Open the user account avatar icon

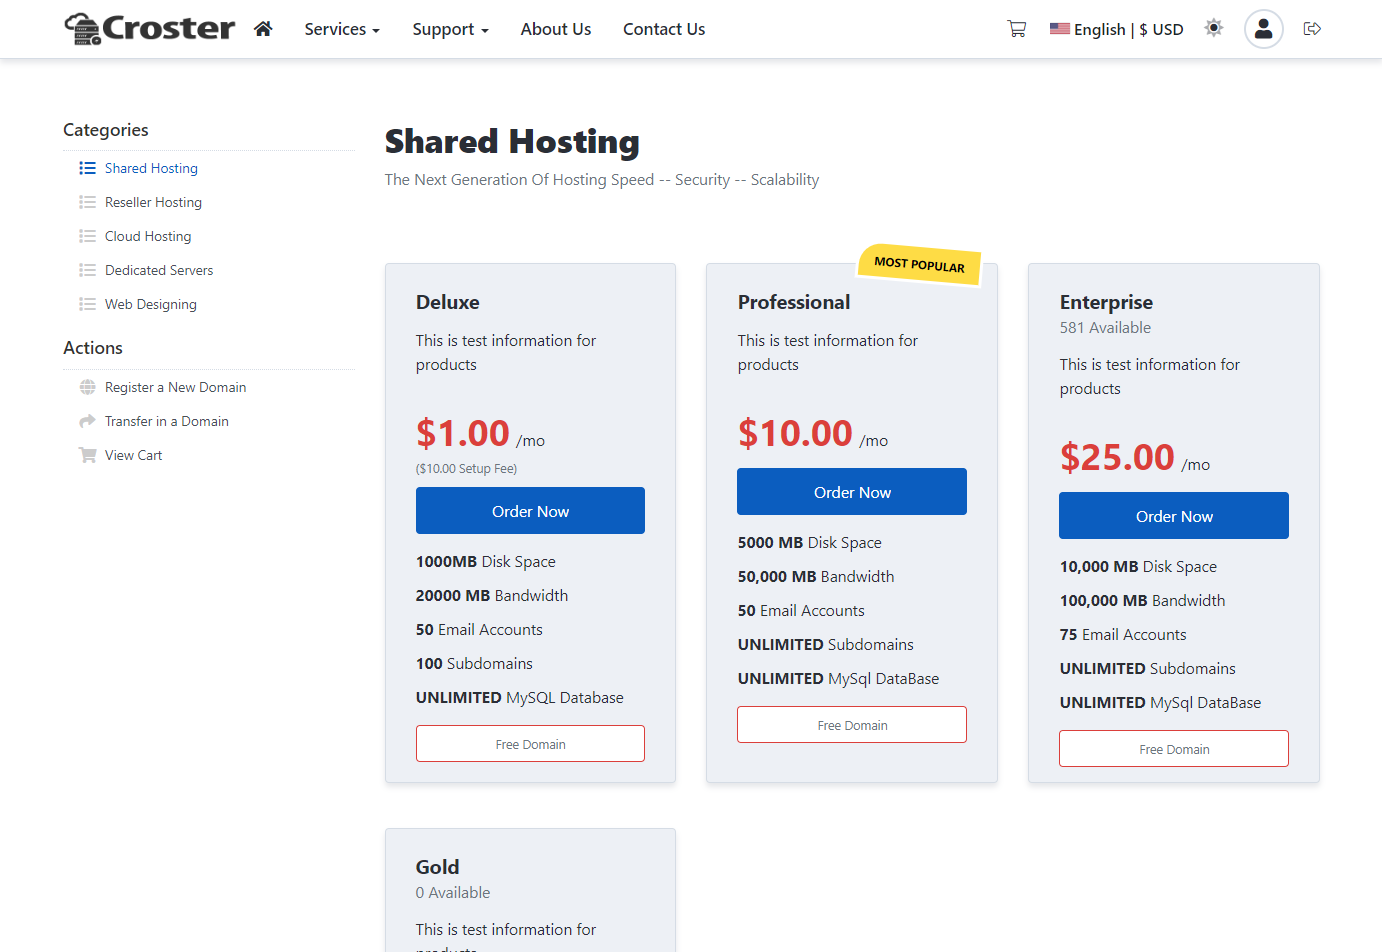1263,29
